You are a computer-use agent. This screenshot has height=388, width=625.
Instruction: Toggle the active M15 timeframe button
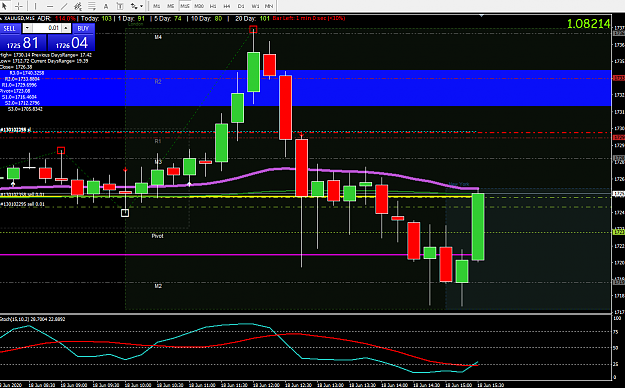pos(185,6)
